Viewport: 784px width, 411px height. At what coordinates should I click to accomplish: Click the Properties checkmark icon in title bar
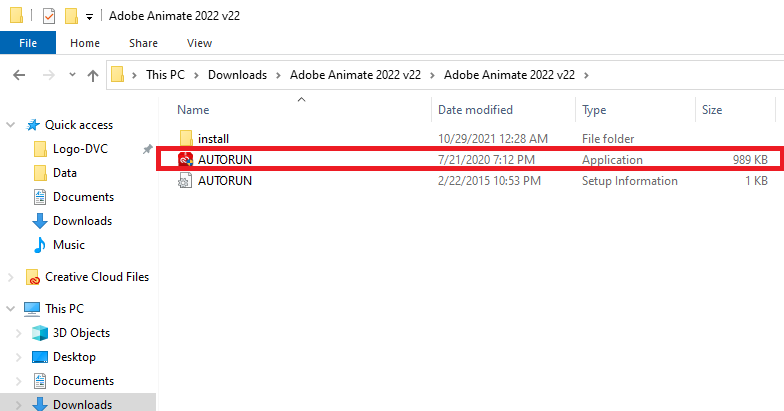48,16
